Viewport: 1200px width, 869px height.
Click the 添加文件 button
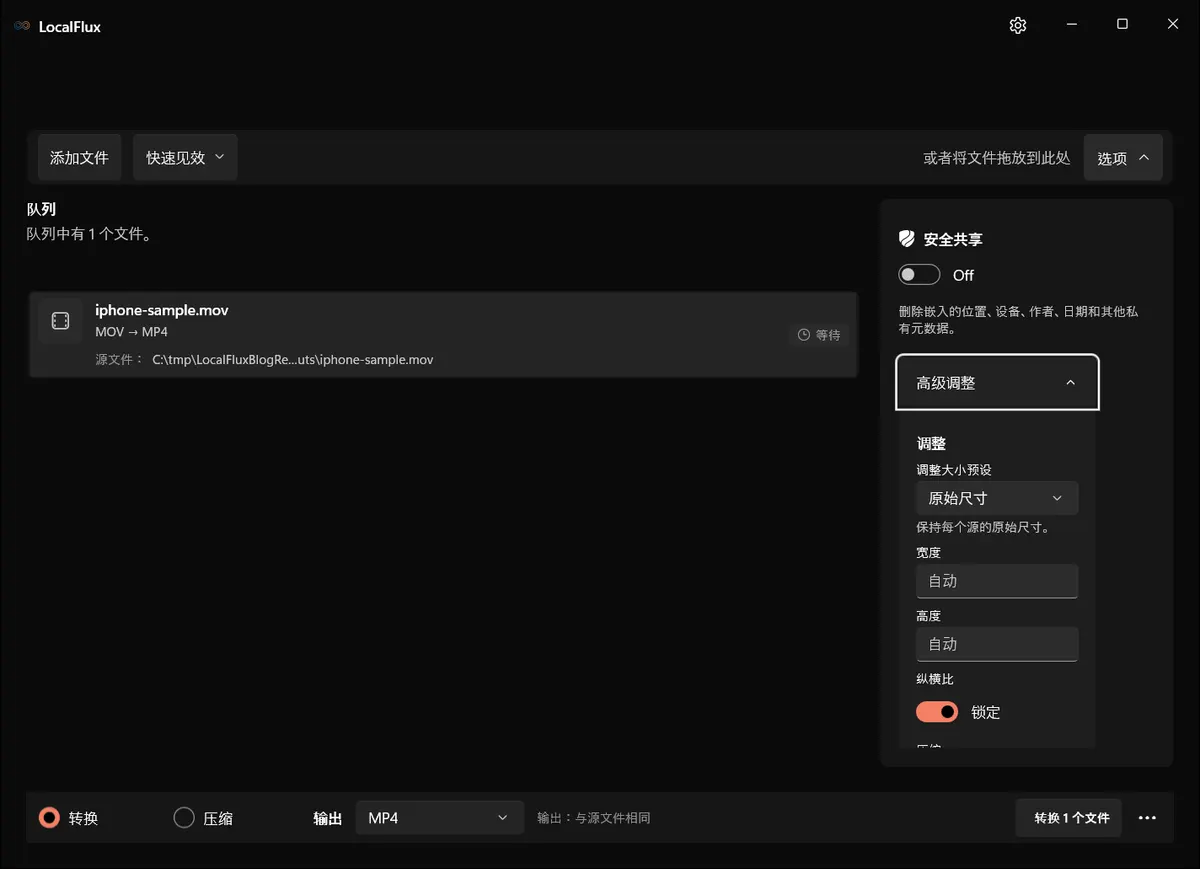click(79, 158)
